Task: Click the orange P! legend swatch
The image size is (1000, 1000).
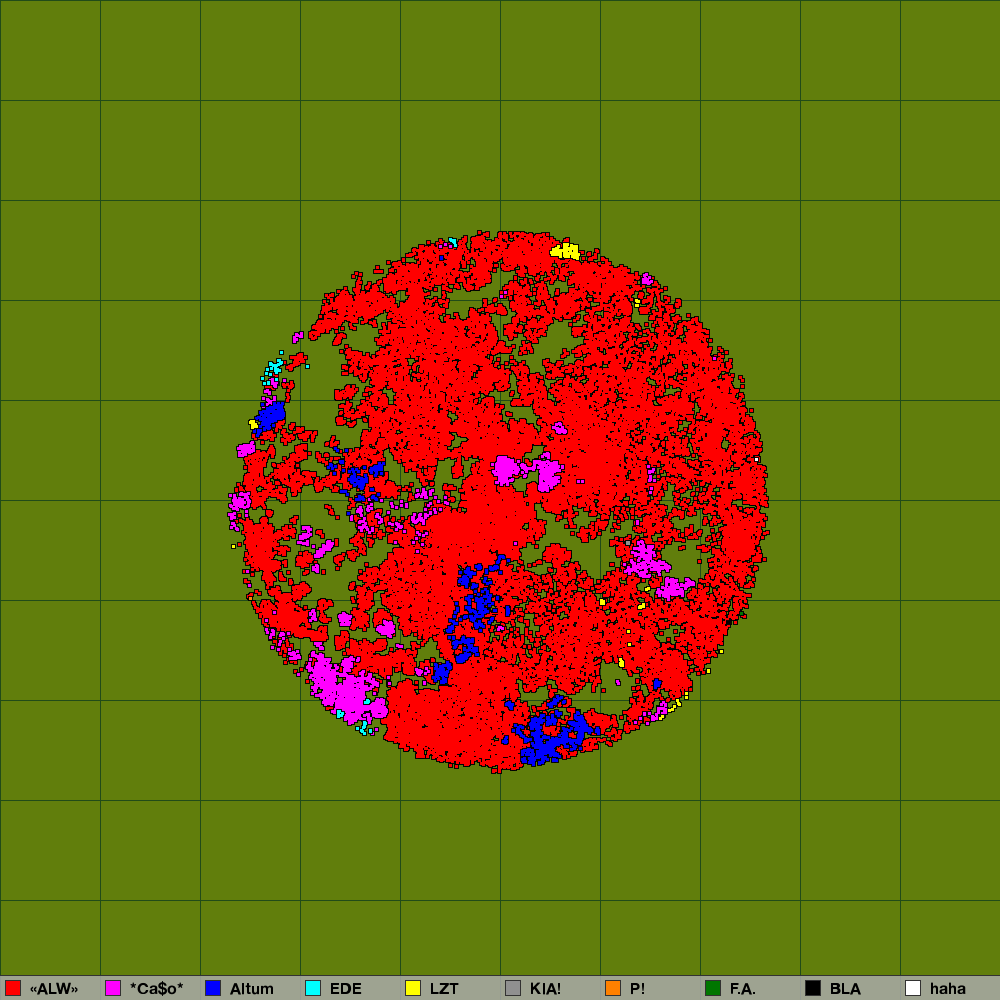Action: pos(613,988)
